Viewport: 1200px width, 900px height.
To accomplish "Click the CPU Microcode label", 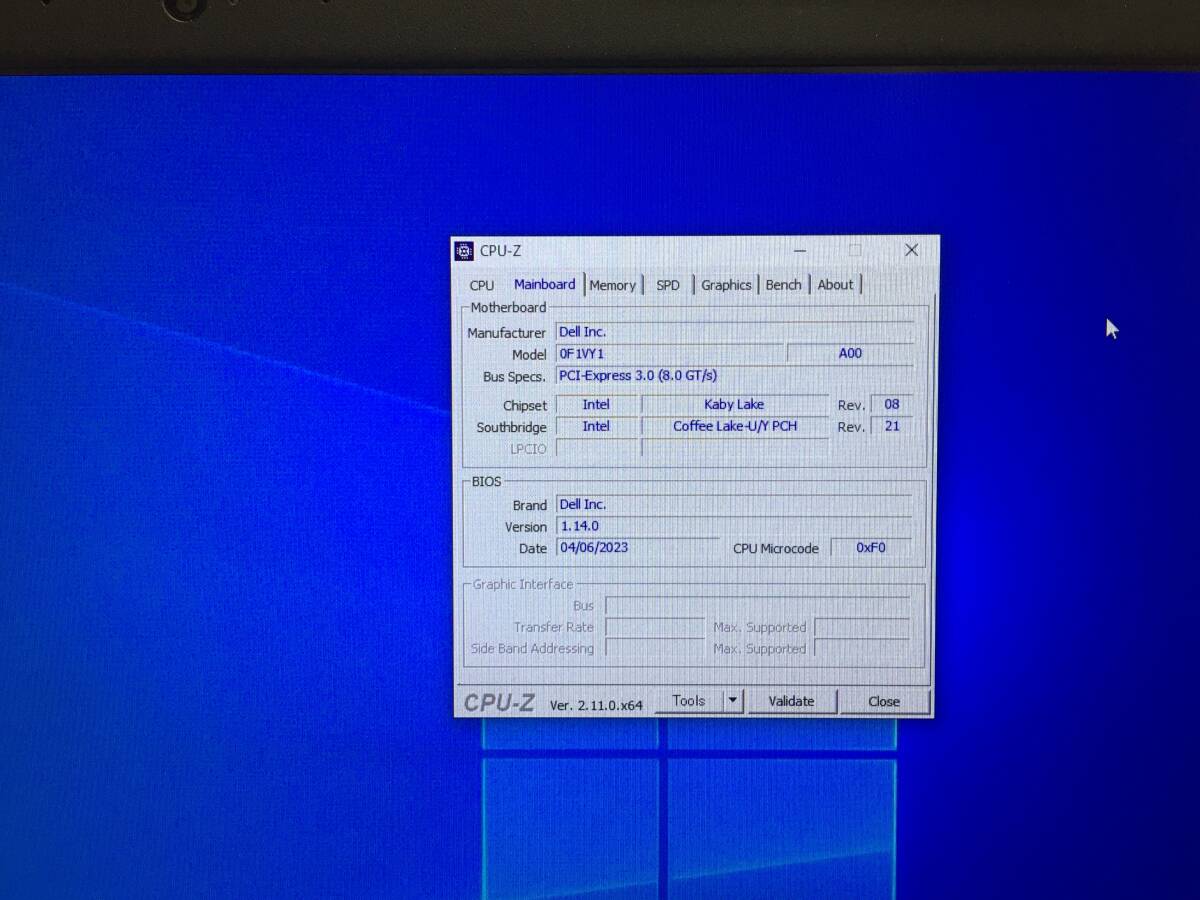I will pyautogui.click(x=775, y=549).
